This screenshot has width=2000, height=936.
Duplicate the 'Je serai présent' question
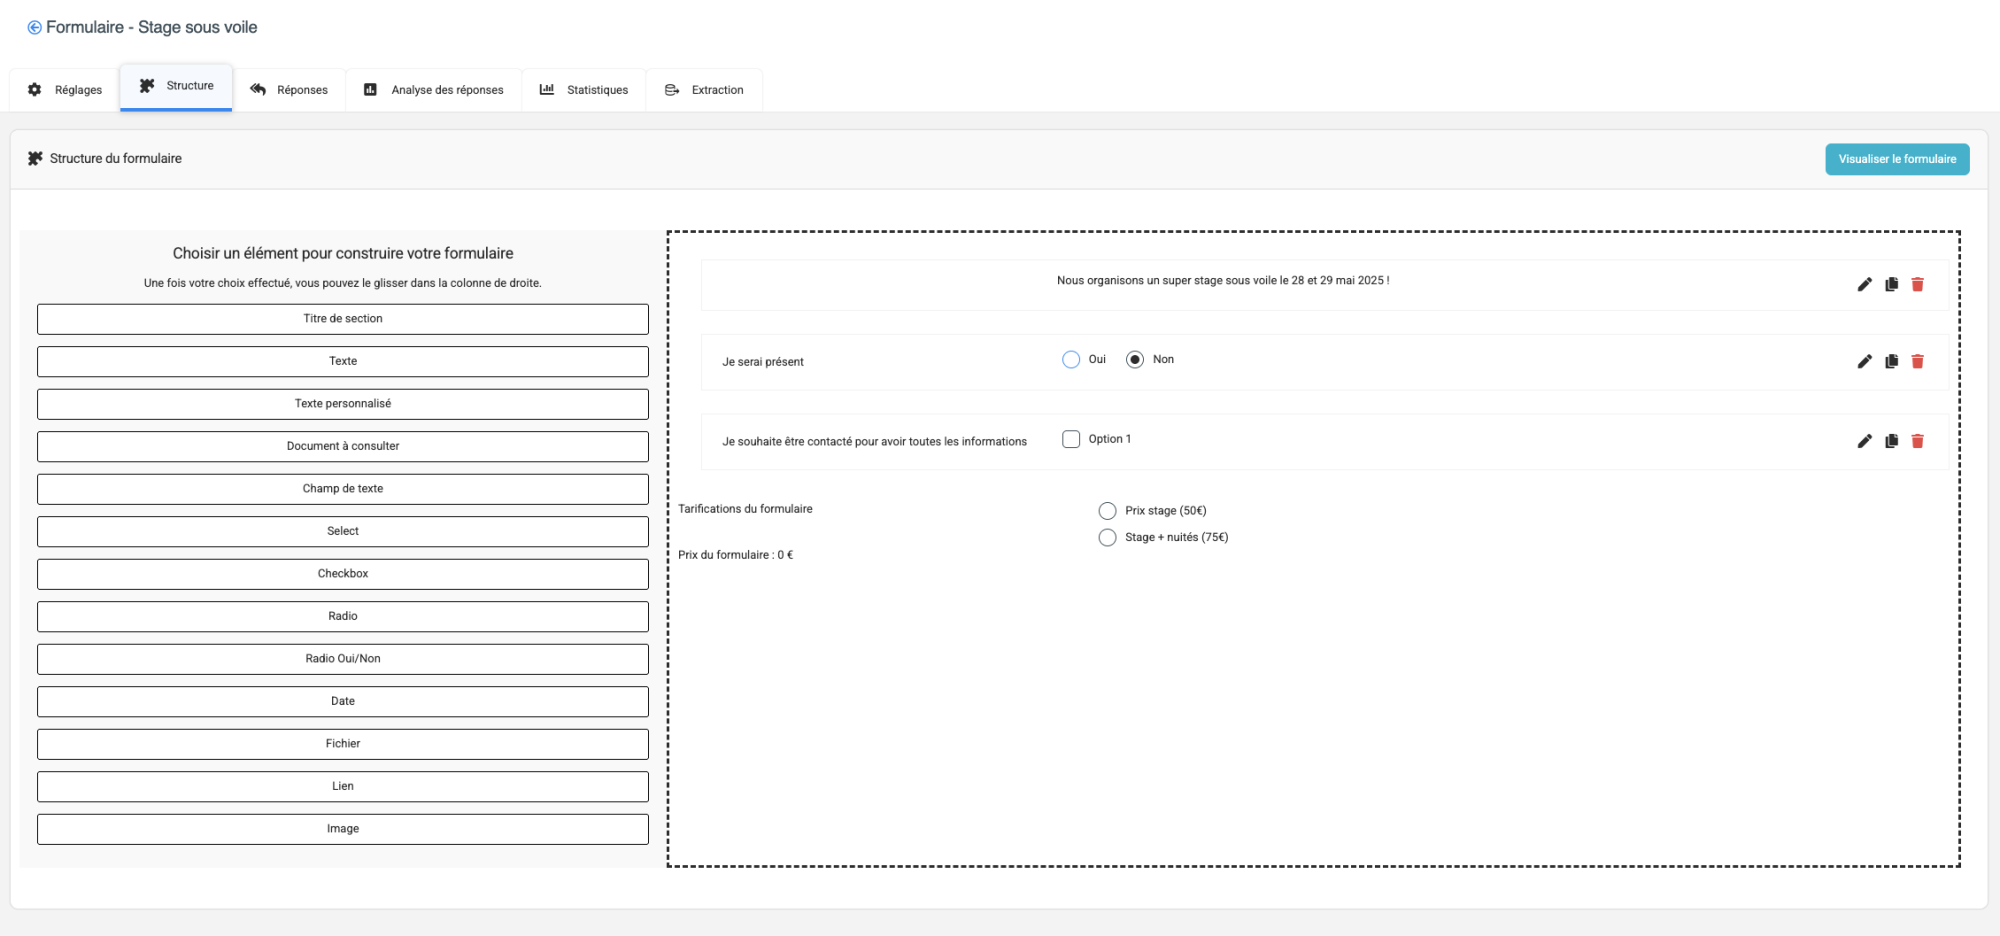tap(1891, 362)
